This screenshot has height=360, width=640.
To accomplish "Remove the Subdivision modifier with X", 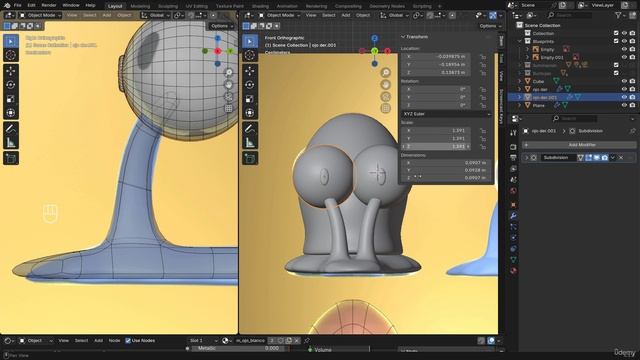I will pyautogui.click(x=621, y=158).
